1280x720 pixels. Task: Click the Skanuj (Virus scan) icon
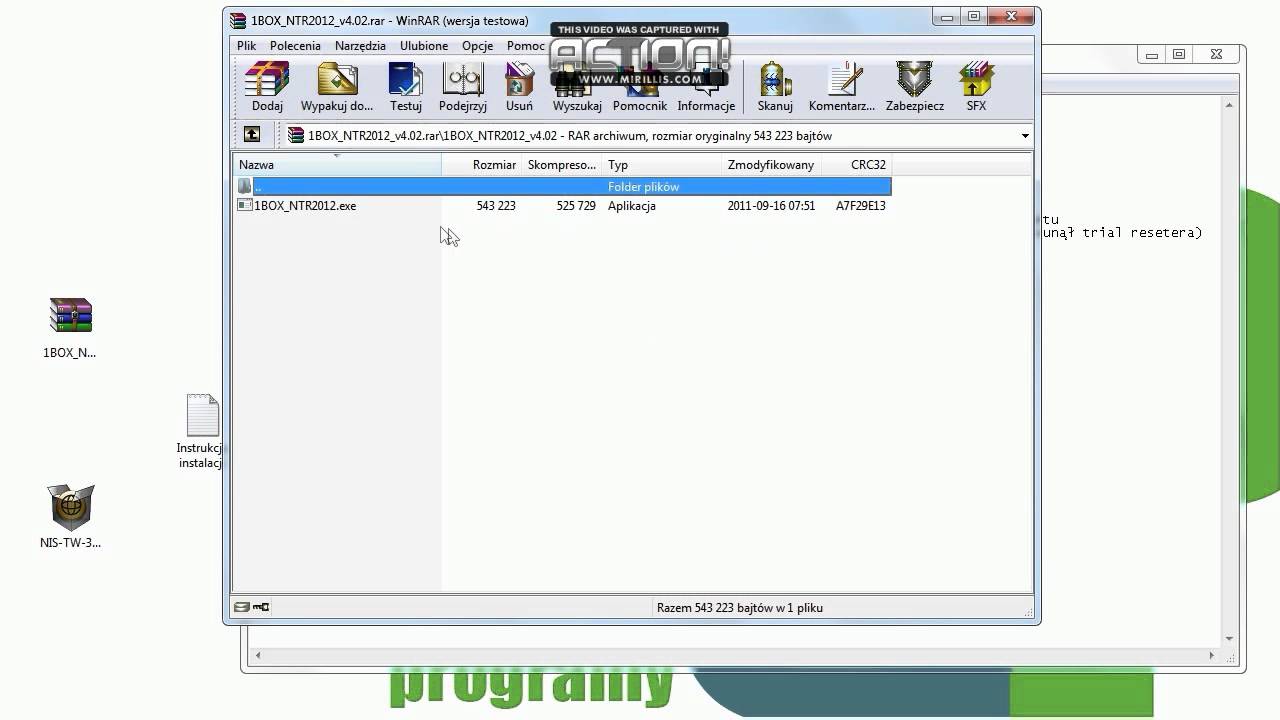775,87
